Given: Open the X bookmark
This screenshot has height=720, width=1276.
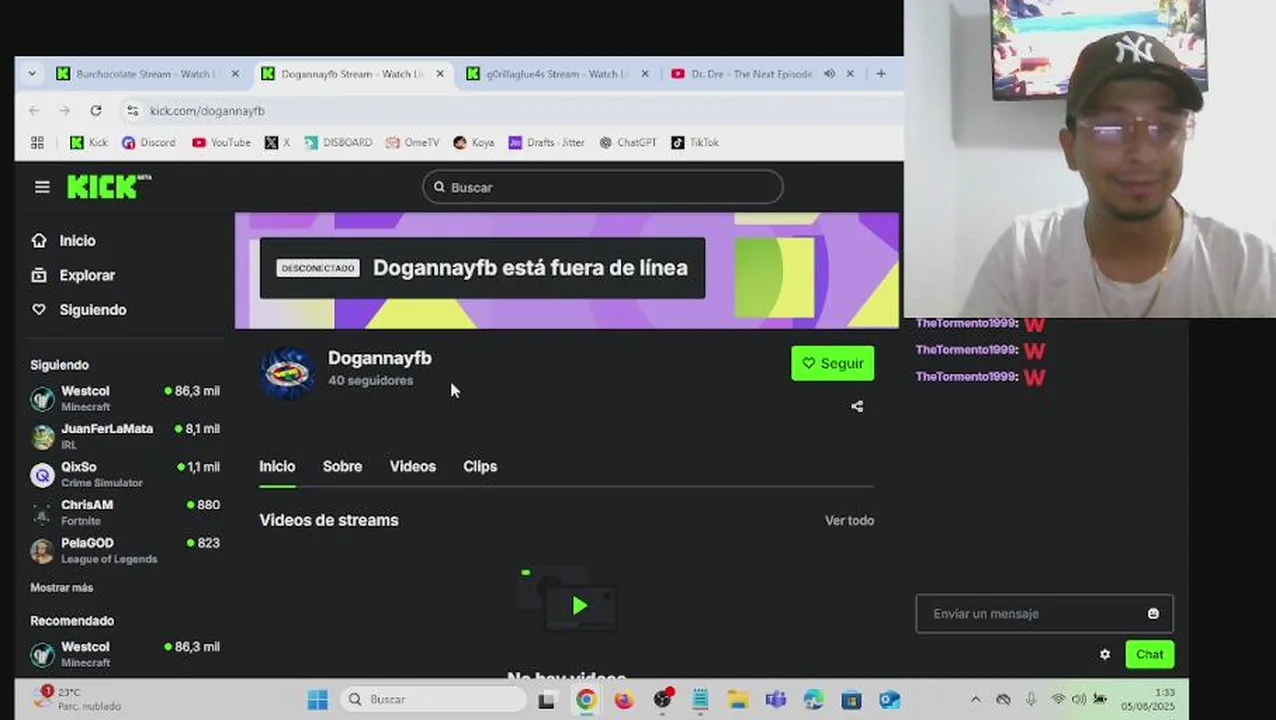Looking at the screenshot, I should (277, 143).
